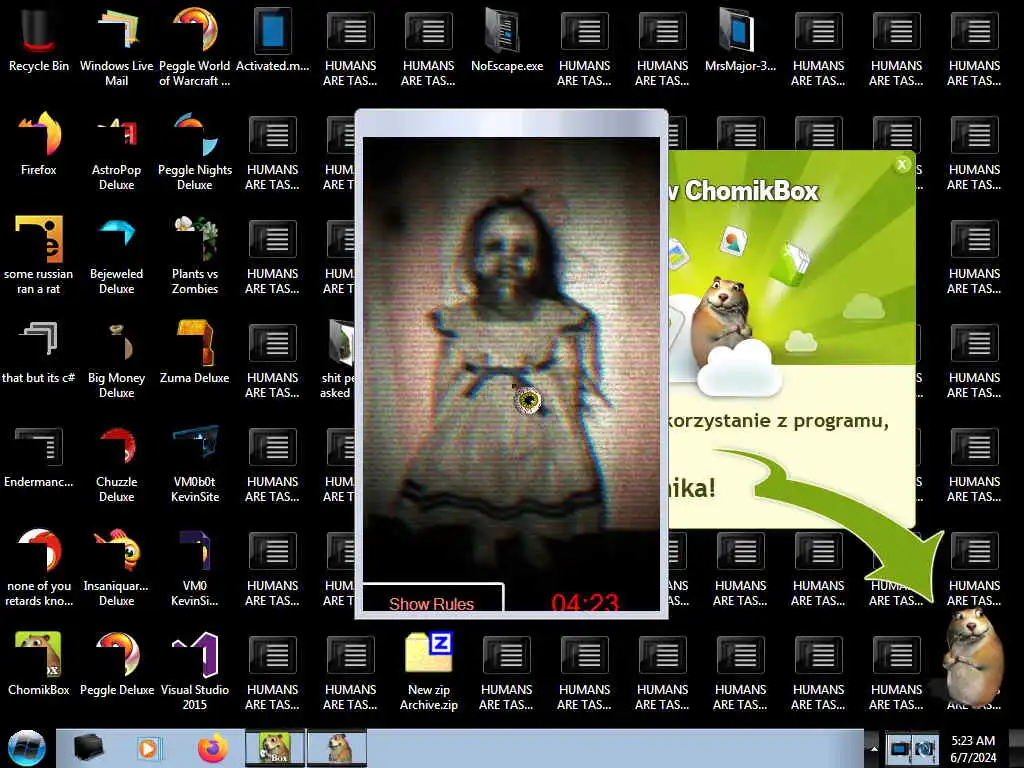The width and height of the screenshot is (1024, 768).
Task: Select the 'shit pe... asked' desktop icon
Action: coord(338,359)
